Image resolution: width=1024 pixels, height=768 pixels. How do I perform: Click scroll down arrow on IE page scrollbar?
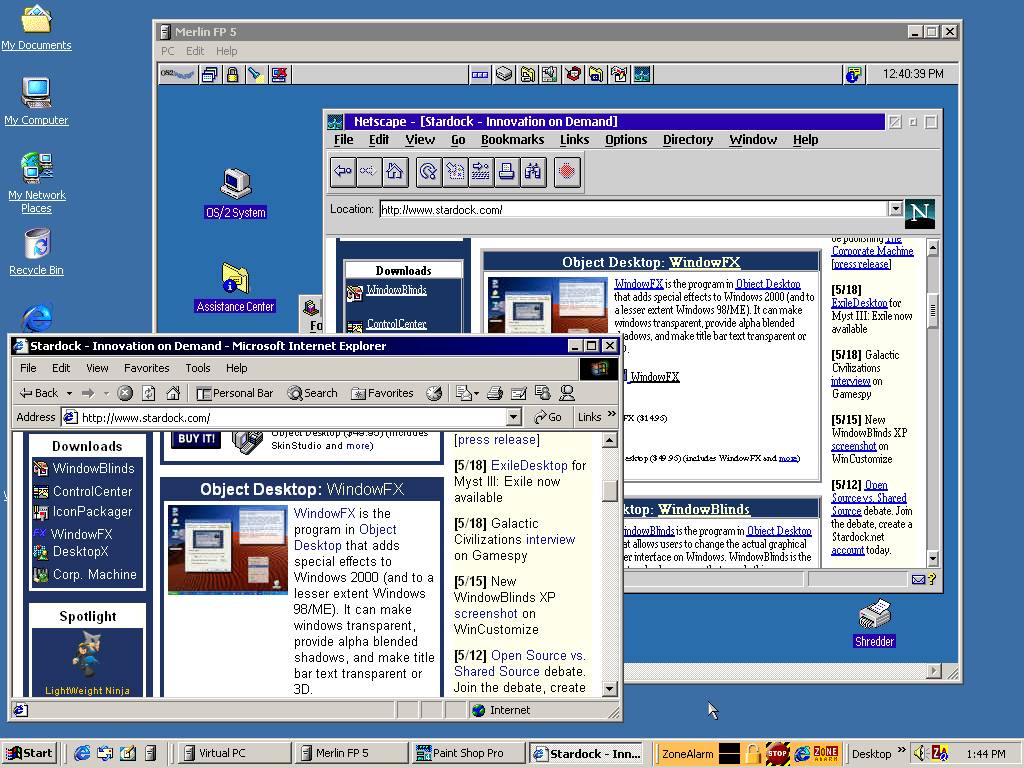(x=609, y=688)
